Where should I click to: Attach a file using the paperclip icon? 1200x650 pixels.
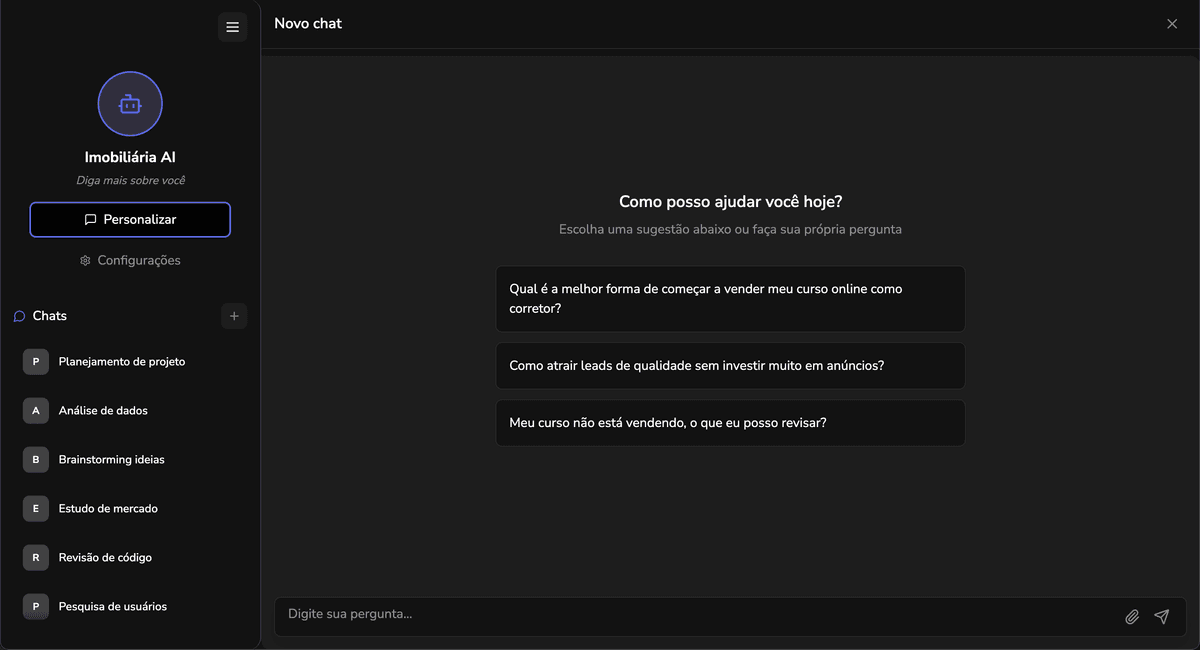[x=1132, y=617]
